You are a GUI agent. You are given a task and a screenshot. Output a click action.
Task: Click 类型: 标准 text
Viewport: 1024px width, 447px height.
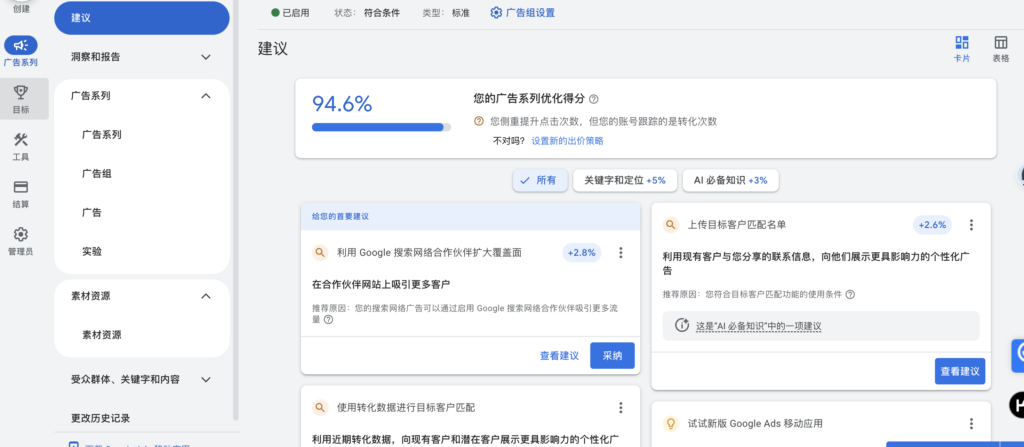[446, 12]
